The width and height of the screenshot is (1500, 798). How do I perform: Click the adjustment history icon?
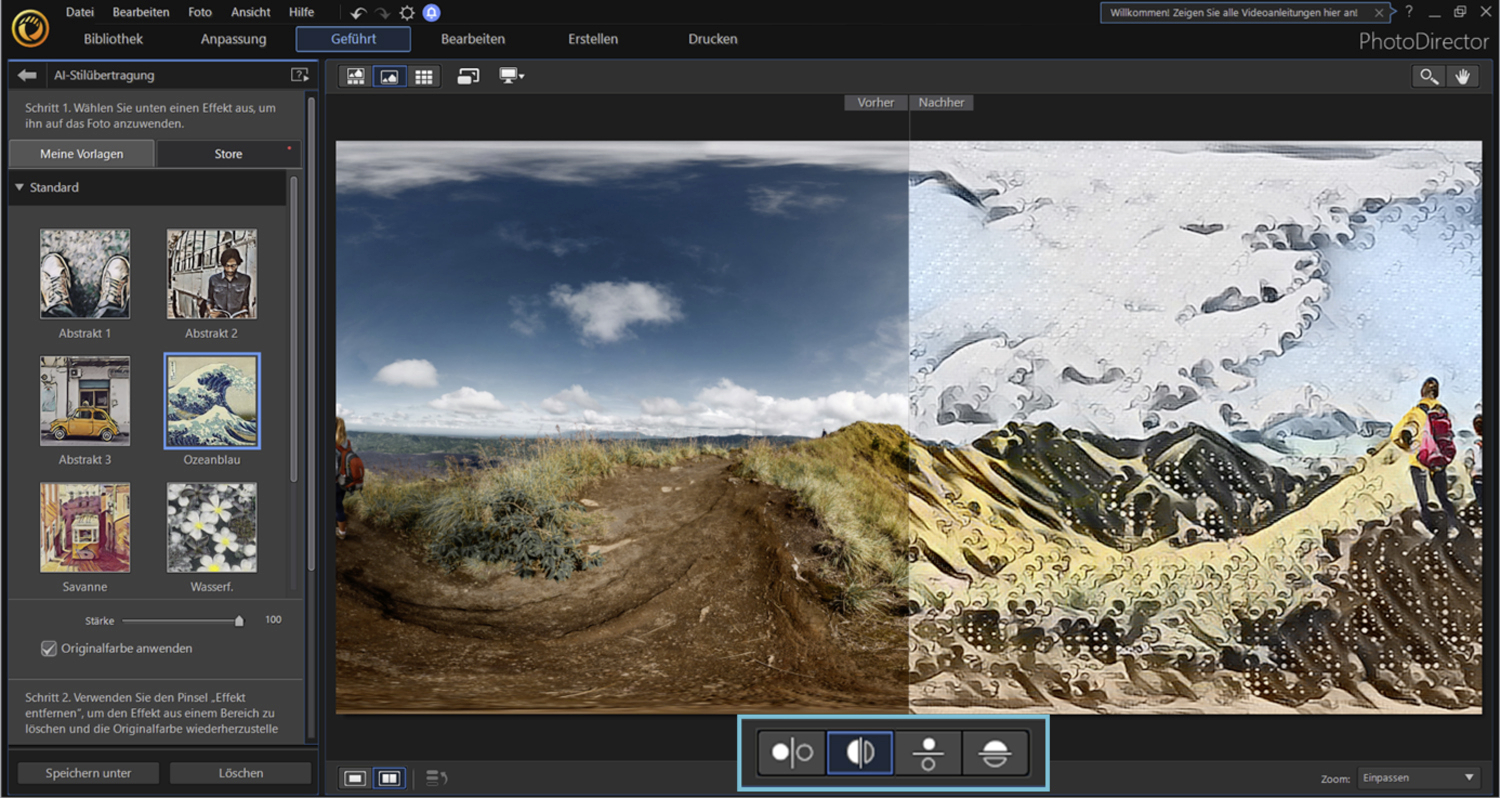coord(434,776)
